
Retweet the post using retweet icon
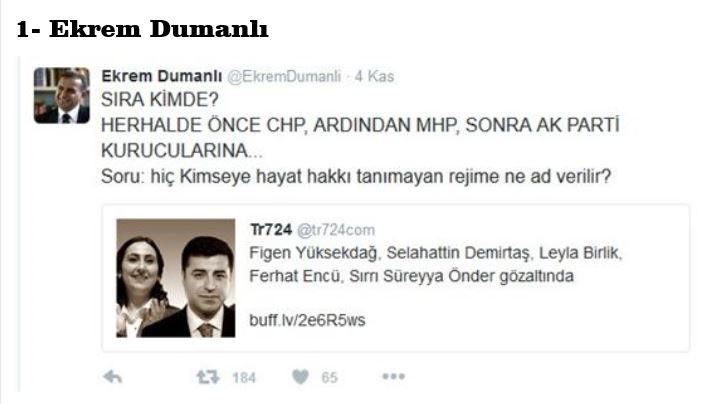click(208, 377)
